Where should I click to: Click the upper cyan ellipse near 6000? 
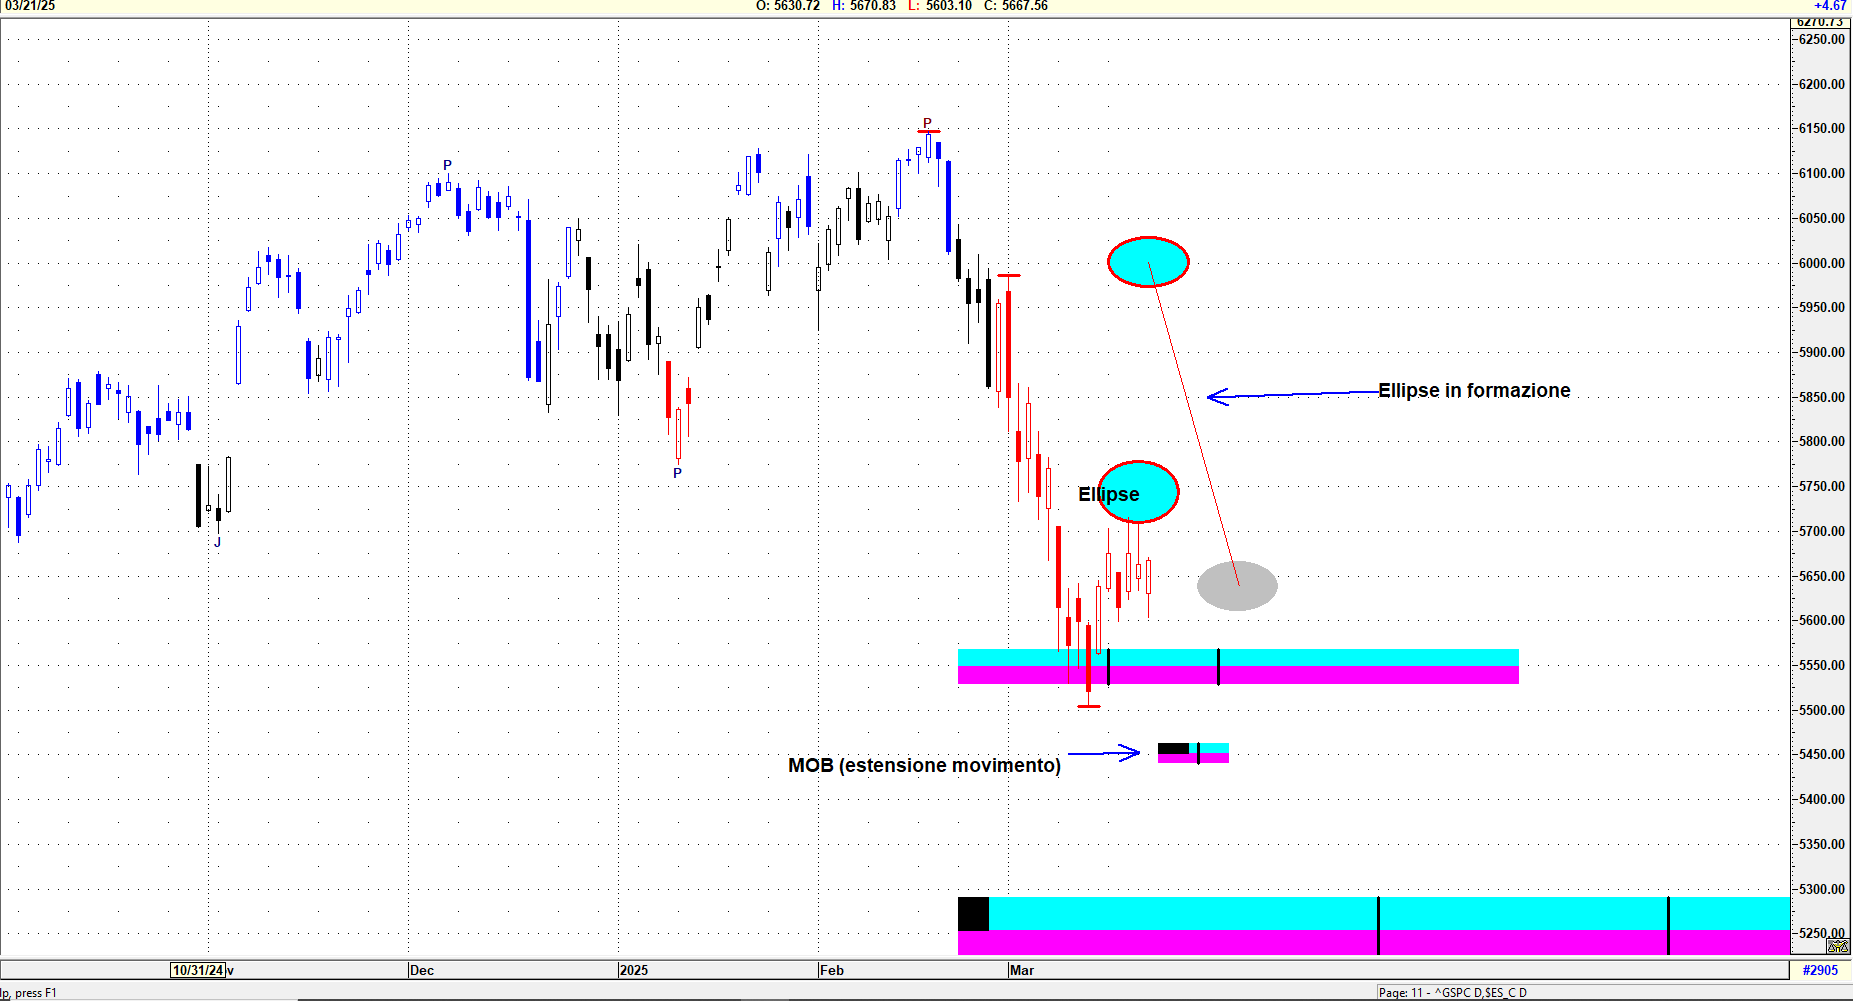(1147, 262)
